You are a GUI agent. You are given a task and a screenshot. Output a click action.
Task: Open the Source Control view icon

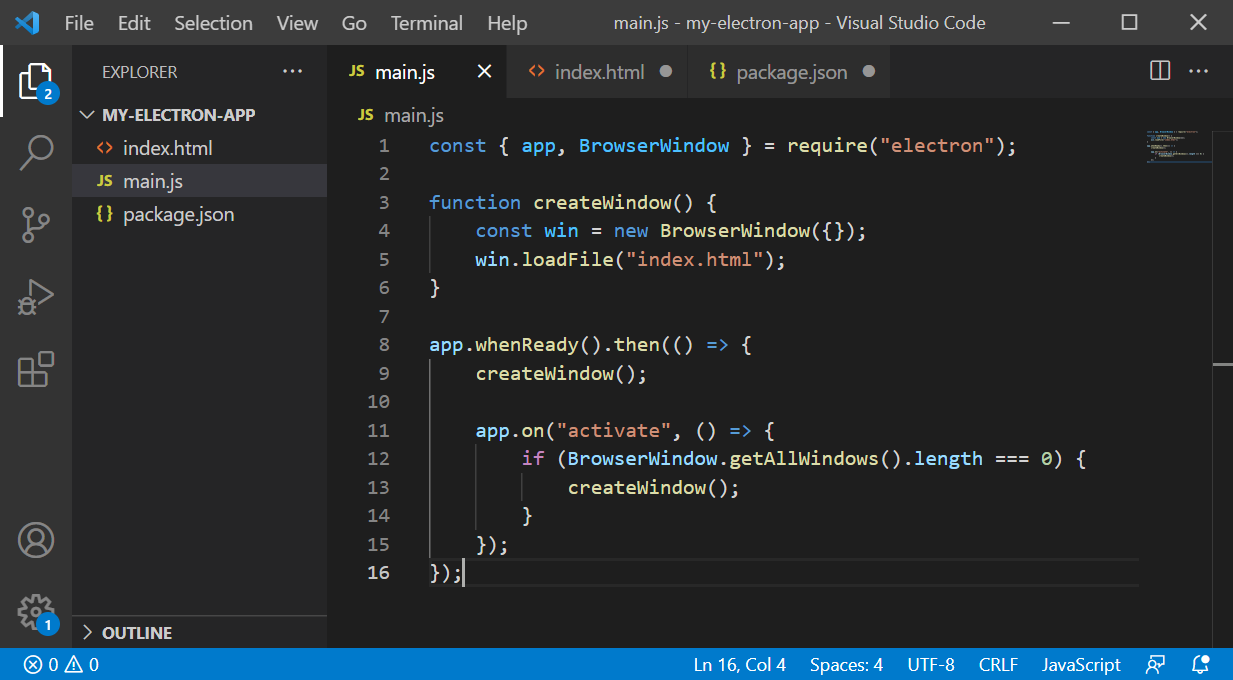(x=36, y=225)
